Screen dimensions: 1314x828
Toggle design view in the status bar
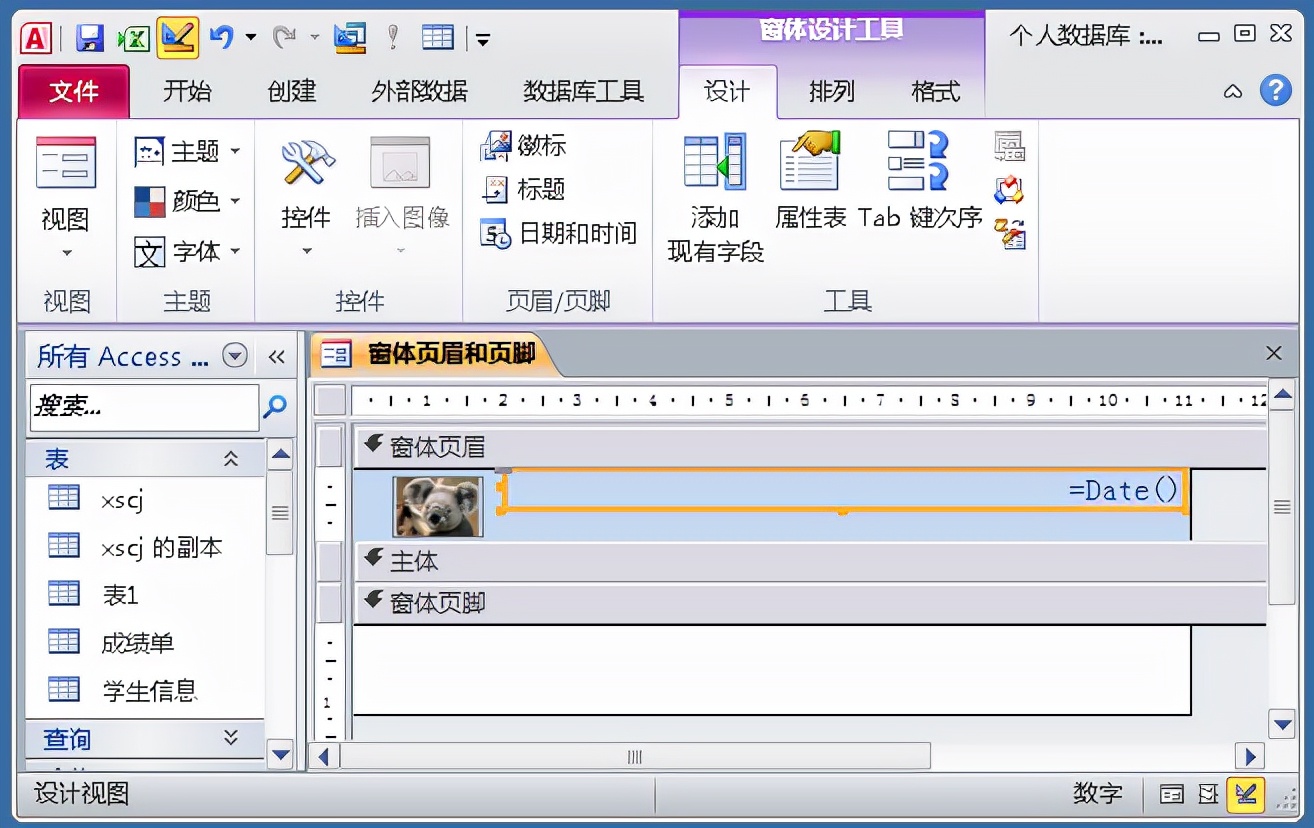(1243, 793)
